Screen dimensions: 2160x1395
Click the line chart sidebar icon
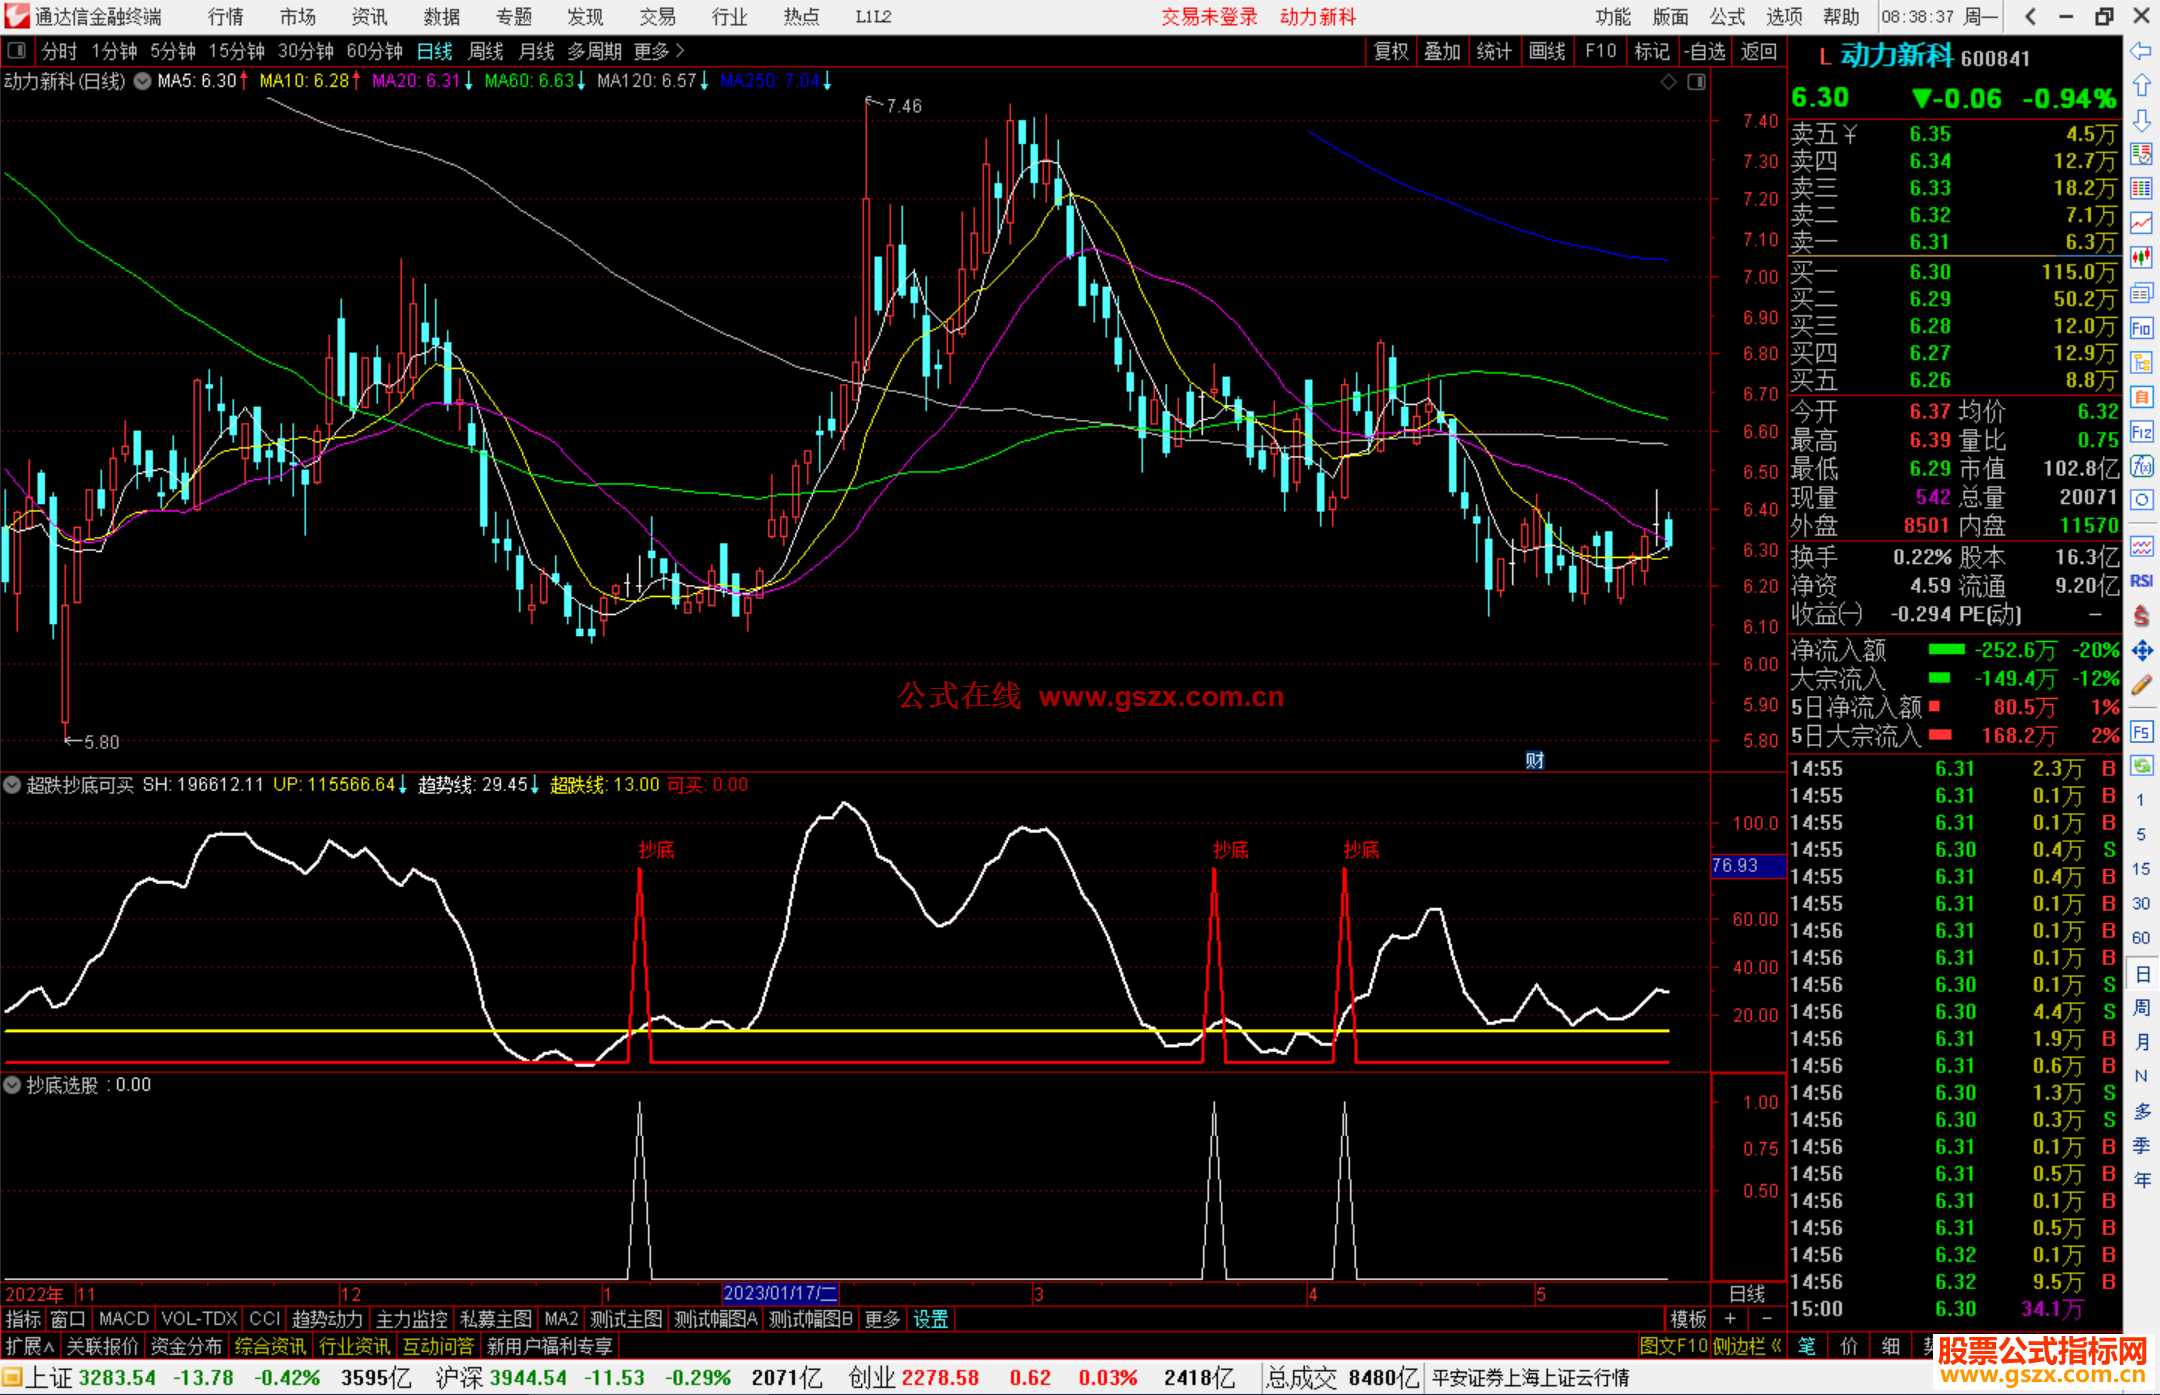pos(2141,223)
